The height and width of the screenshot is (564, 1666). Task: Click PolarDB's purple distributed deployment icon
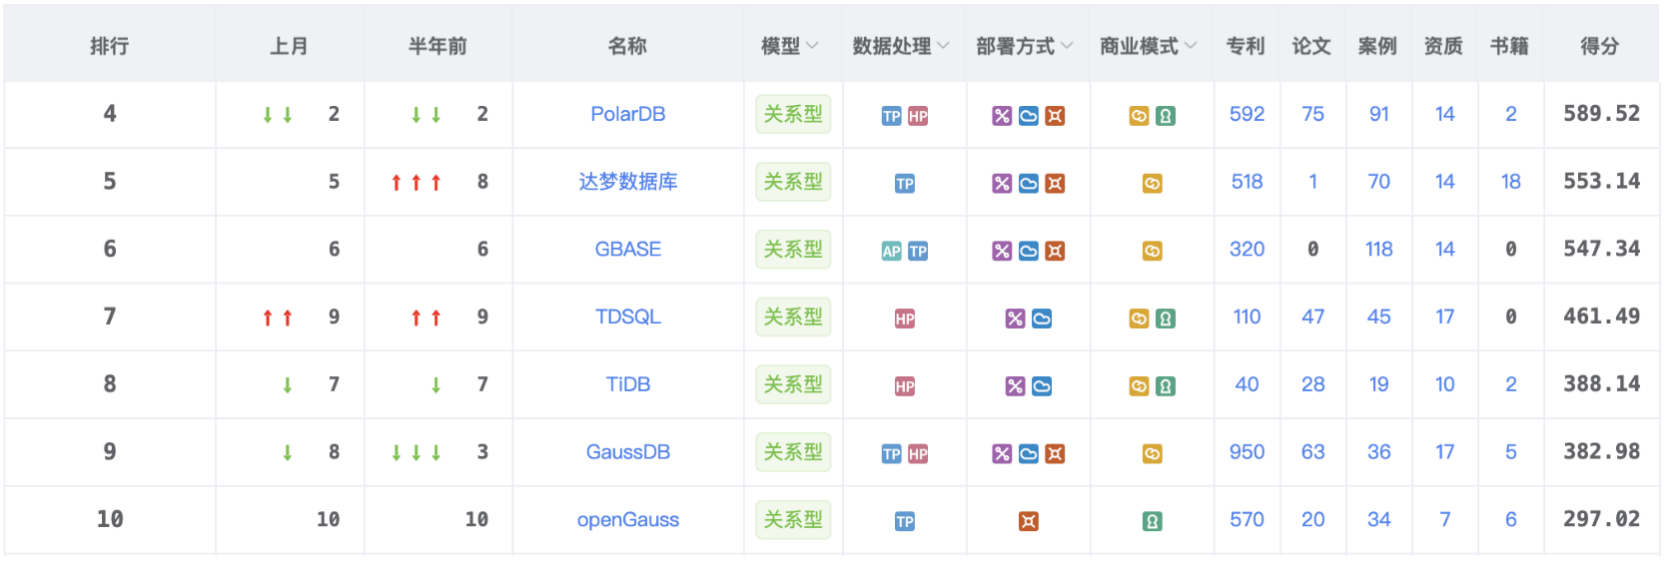coord(1002,116)
